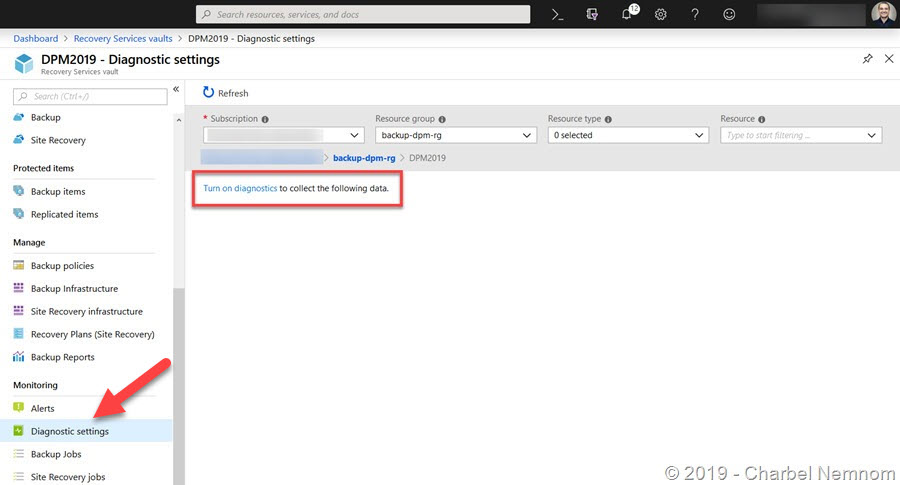The image size is (900, 485).
Task: Close the Diagnostic settings blade
Action: [889, 59]
